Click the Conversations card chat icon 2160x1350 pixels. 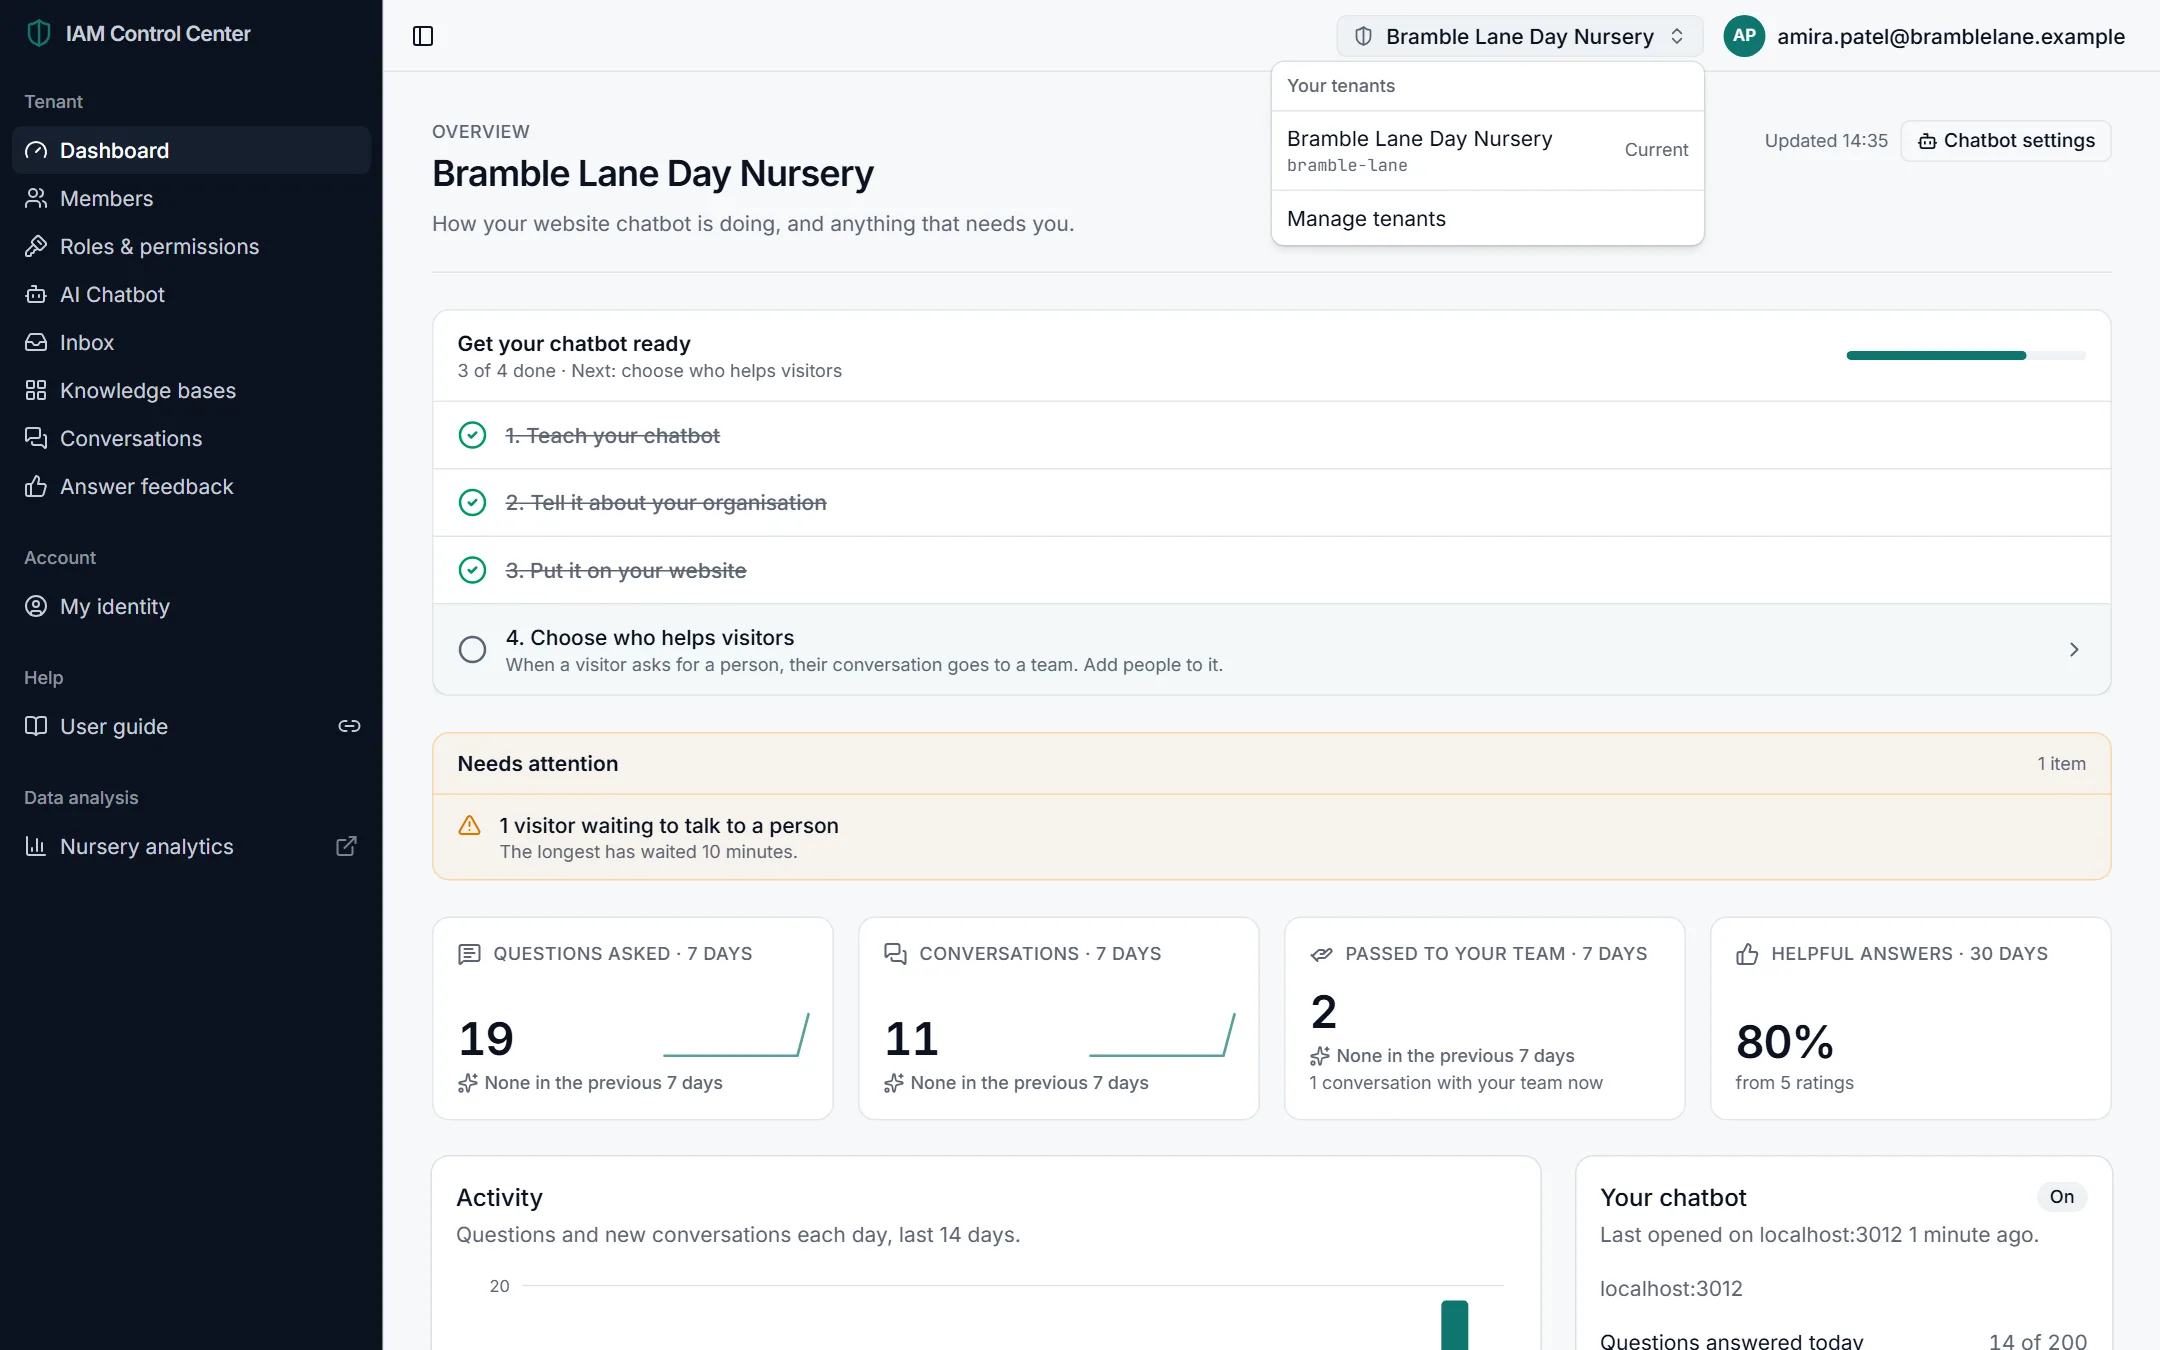(x=895, y=954)
